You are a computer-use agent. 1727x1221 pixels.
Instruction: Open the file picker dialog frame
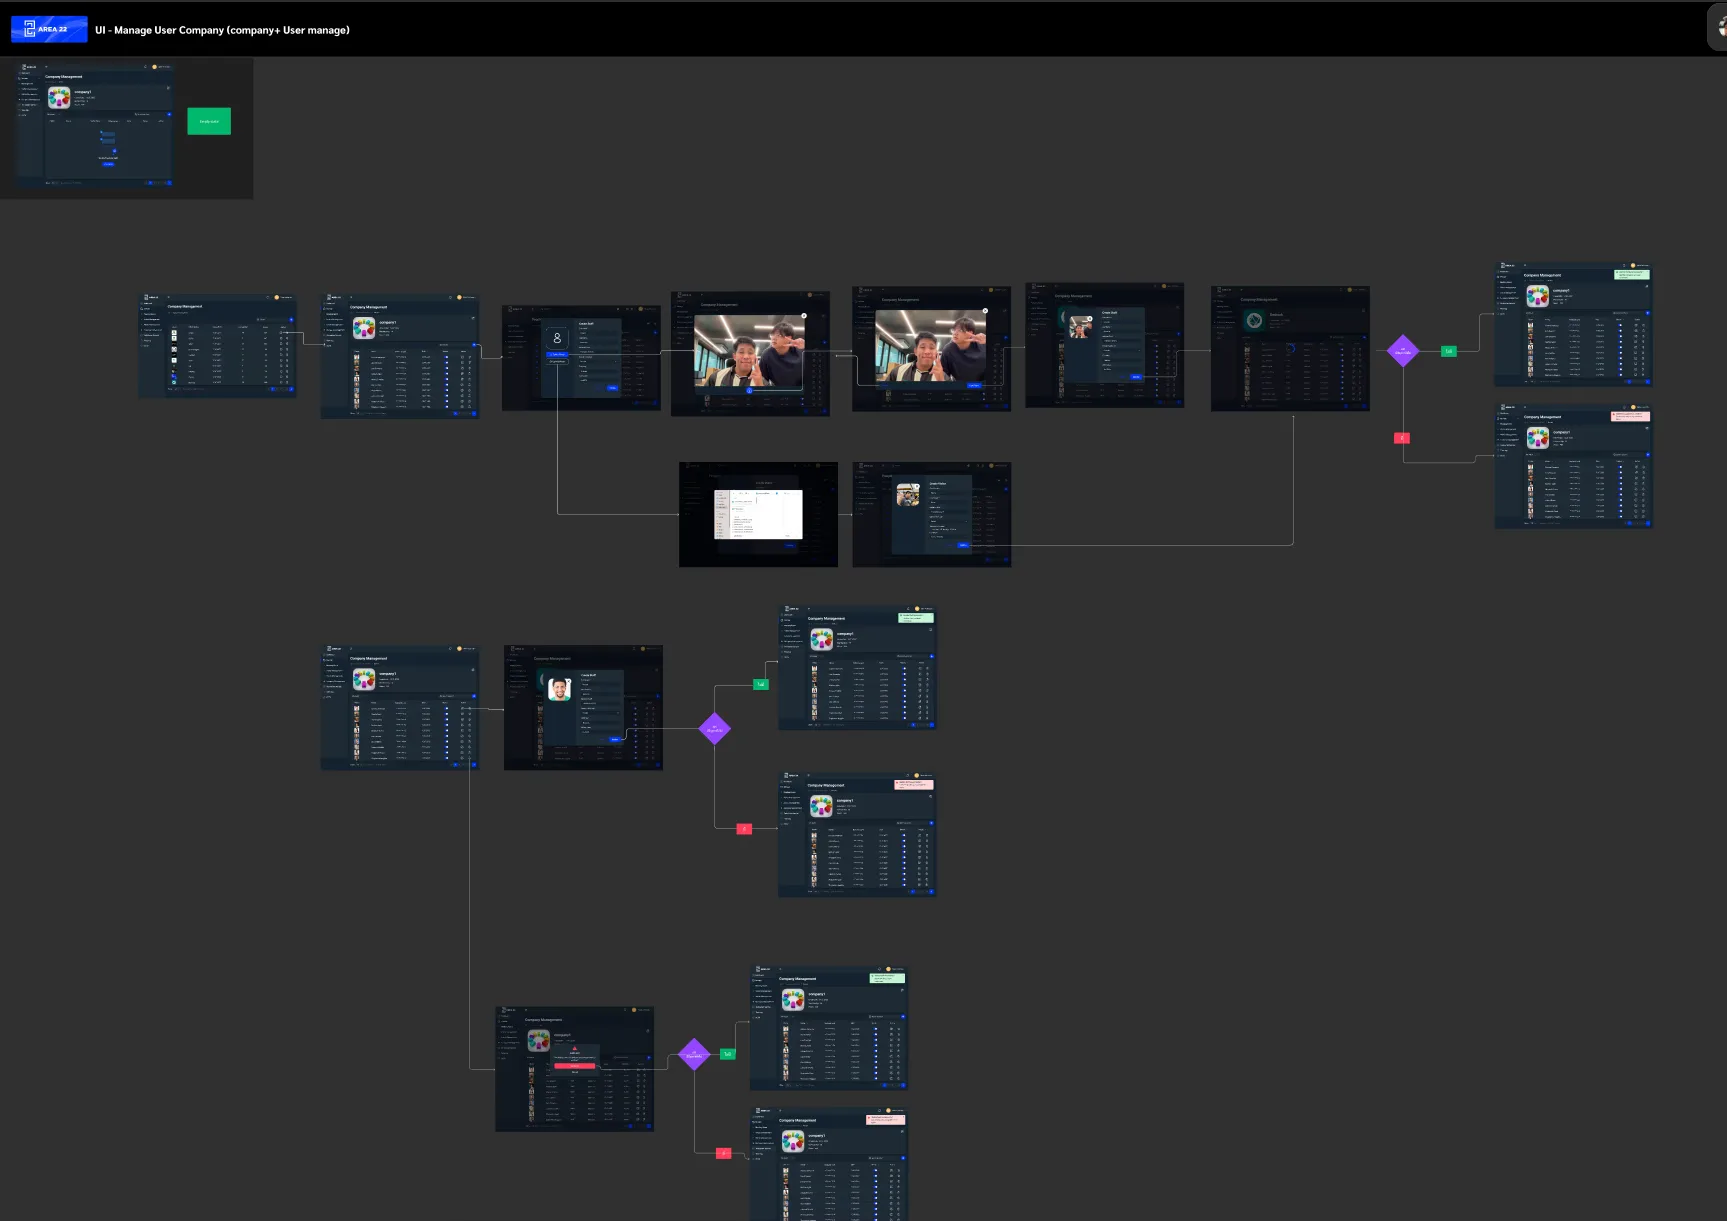[x=758, y=514]
